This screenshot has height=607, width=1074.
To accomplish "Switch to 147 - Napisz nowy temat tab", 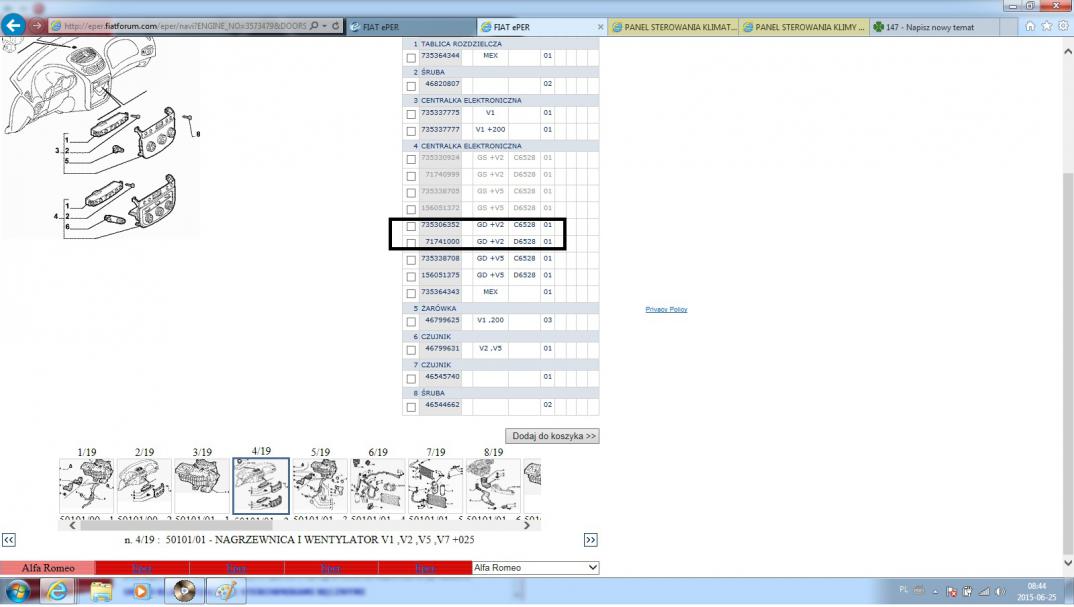I will click(x=934, y=27).
